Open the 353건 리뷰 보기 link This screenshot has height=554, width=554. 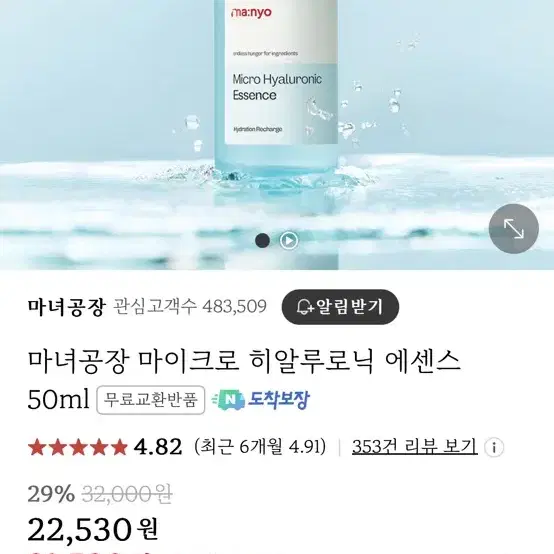click(x=414, y=447)
